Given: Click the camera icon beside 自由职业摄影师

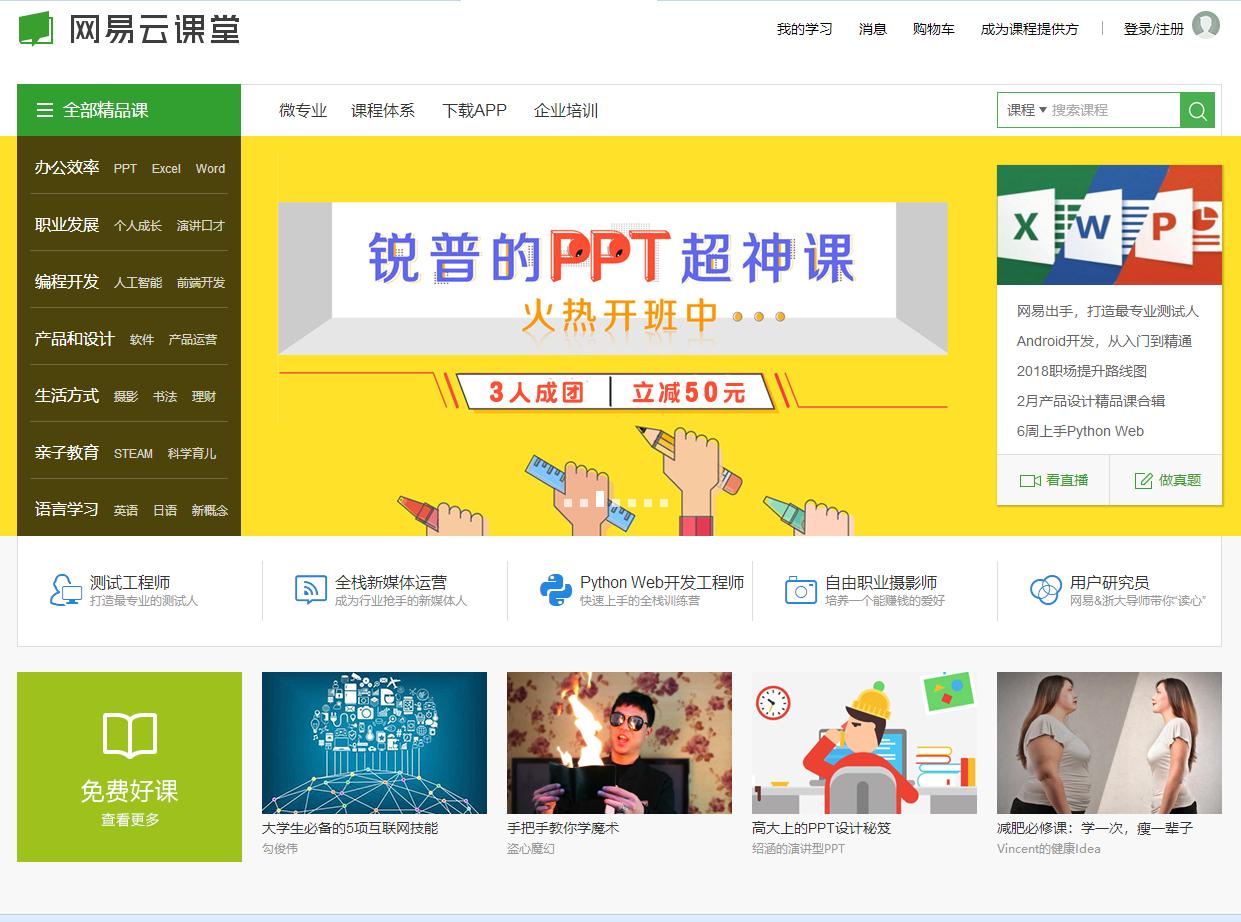Looking at the screenshot, I should pos(798,589).
